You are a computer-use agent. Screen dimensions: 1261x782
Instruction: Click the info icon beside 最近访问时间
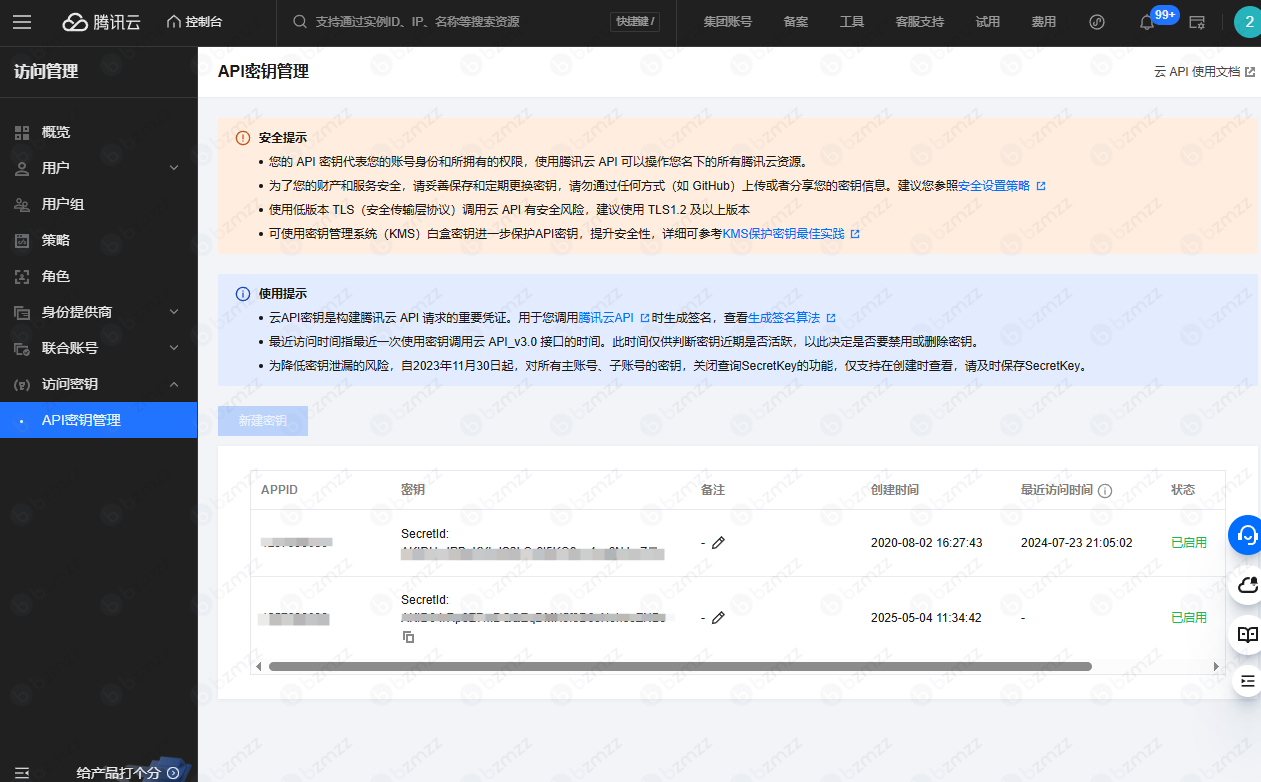coord(1105,491)
